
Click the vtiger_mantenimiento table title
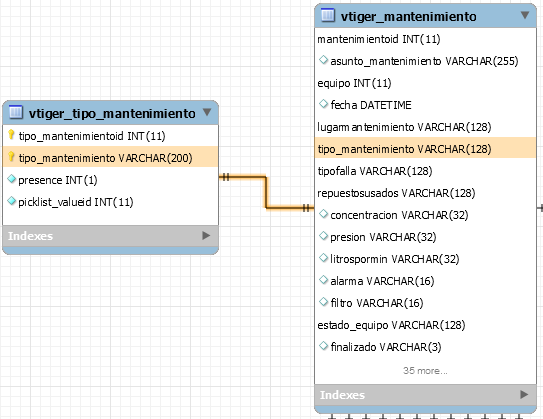pyautogui.click(x=408, y=16)
